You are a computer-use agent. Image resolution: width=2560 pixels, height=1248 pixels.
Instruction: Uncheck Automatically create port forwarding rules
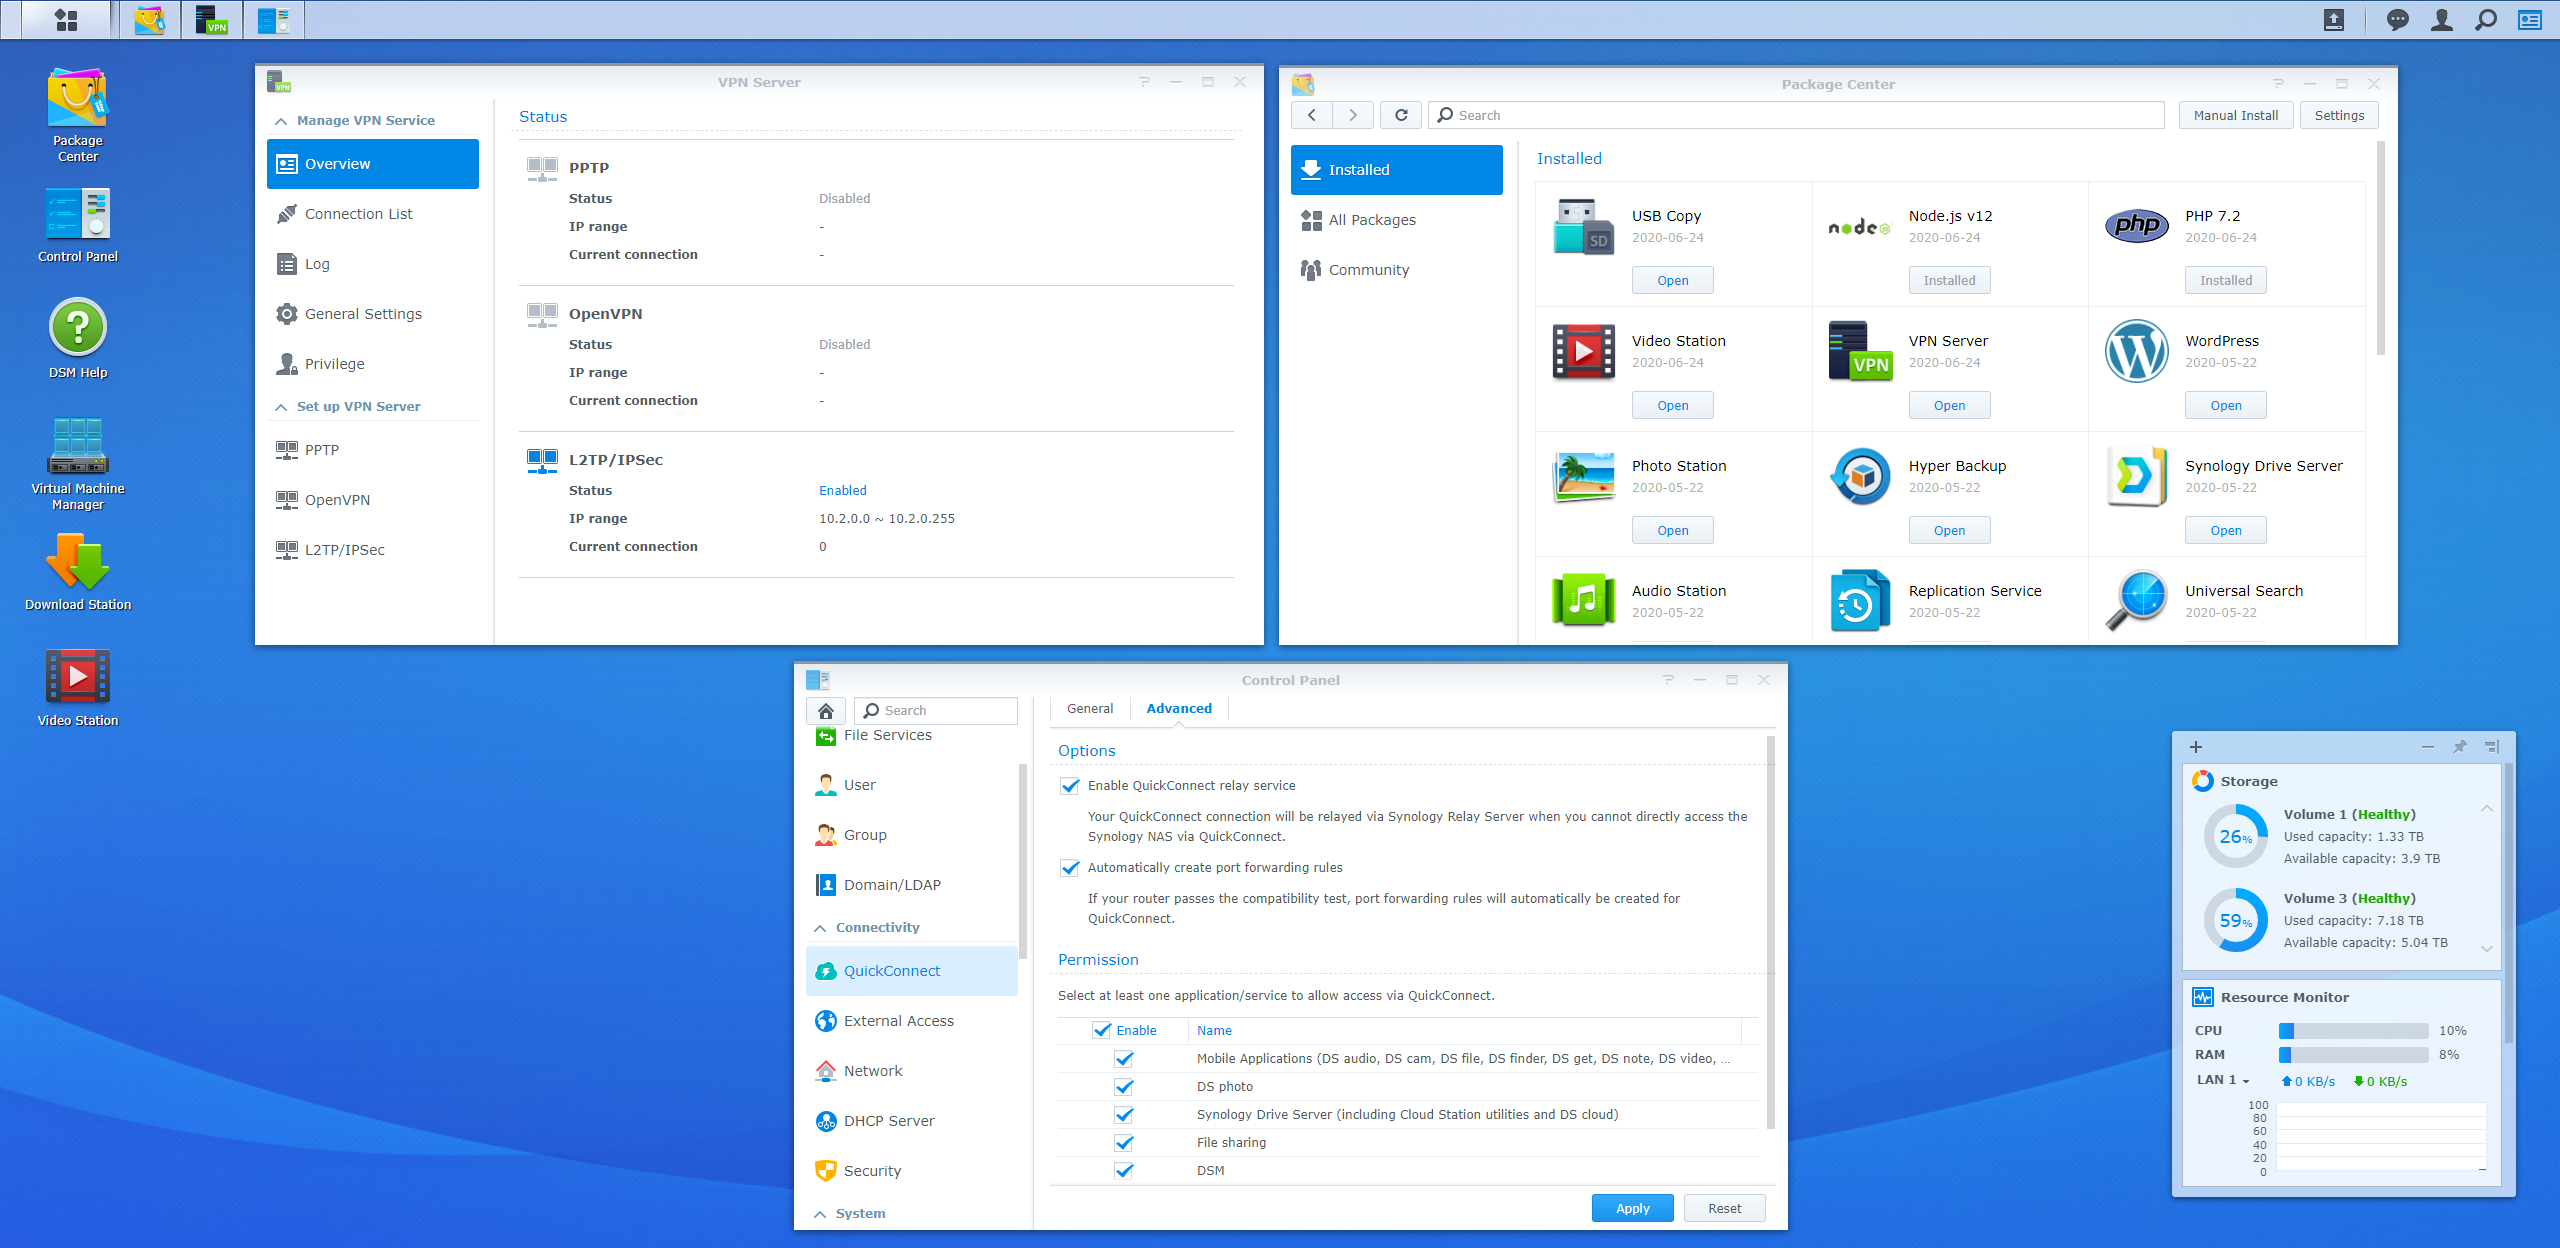(1070, 868)
